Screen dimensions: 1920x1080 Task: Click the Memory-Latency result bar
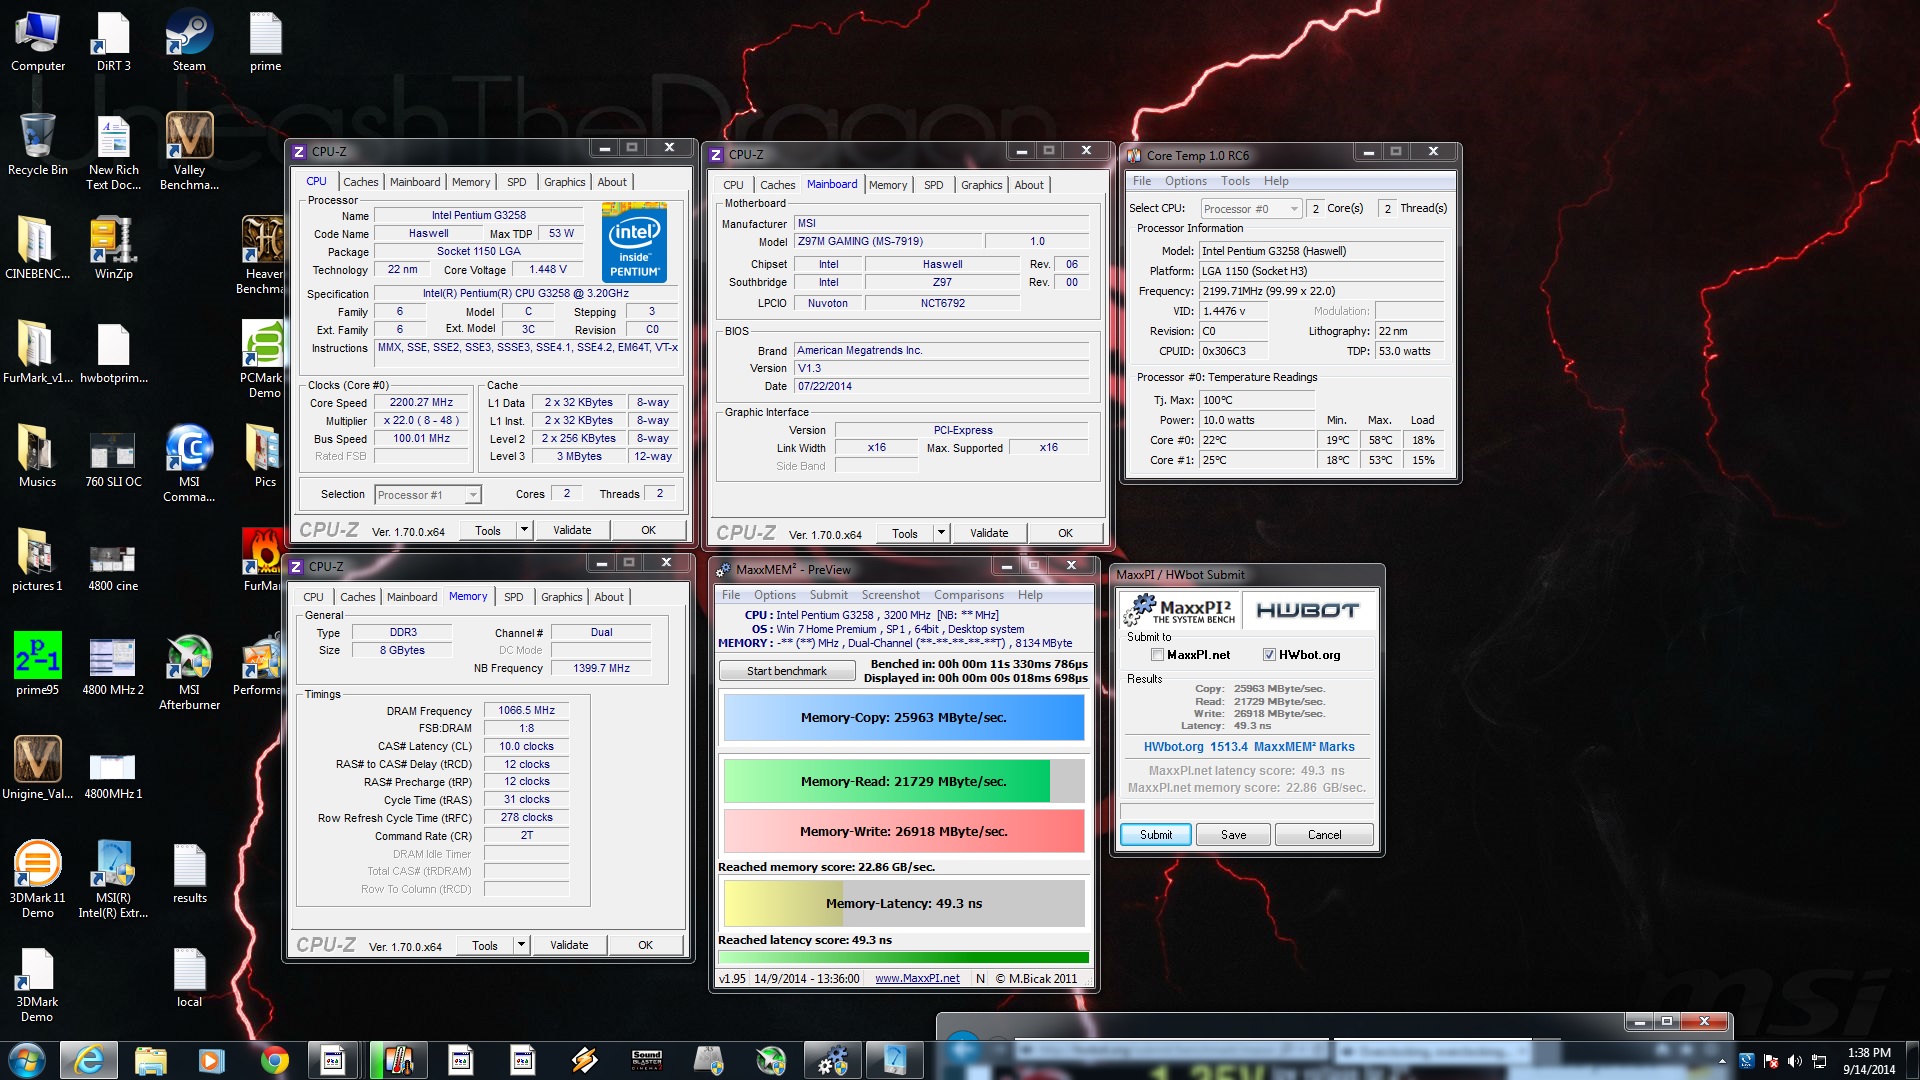[x=904, y=903]
